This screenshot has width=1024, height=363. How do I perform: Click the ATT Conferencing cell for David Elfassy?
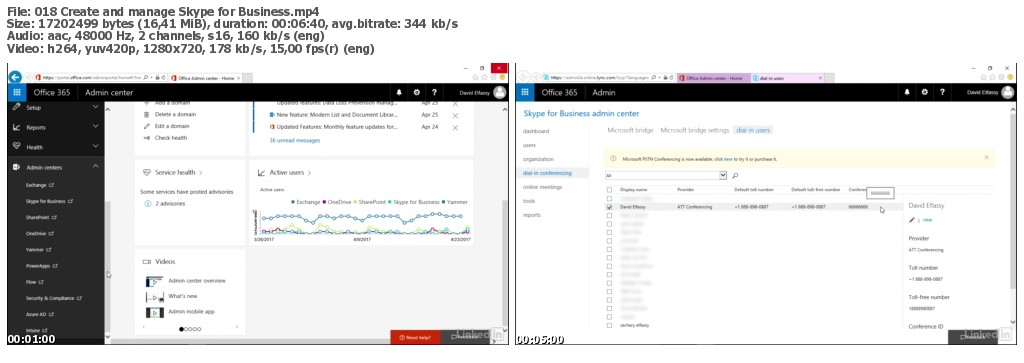[x=694, y=207]
